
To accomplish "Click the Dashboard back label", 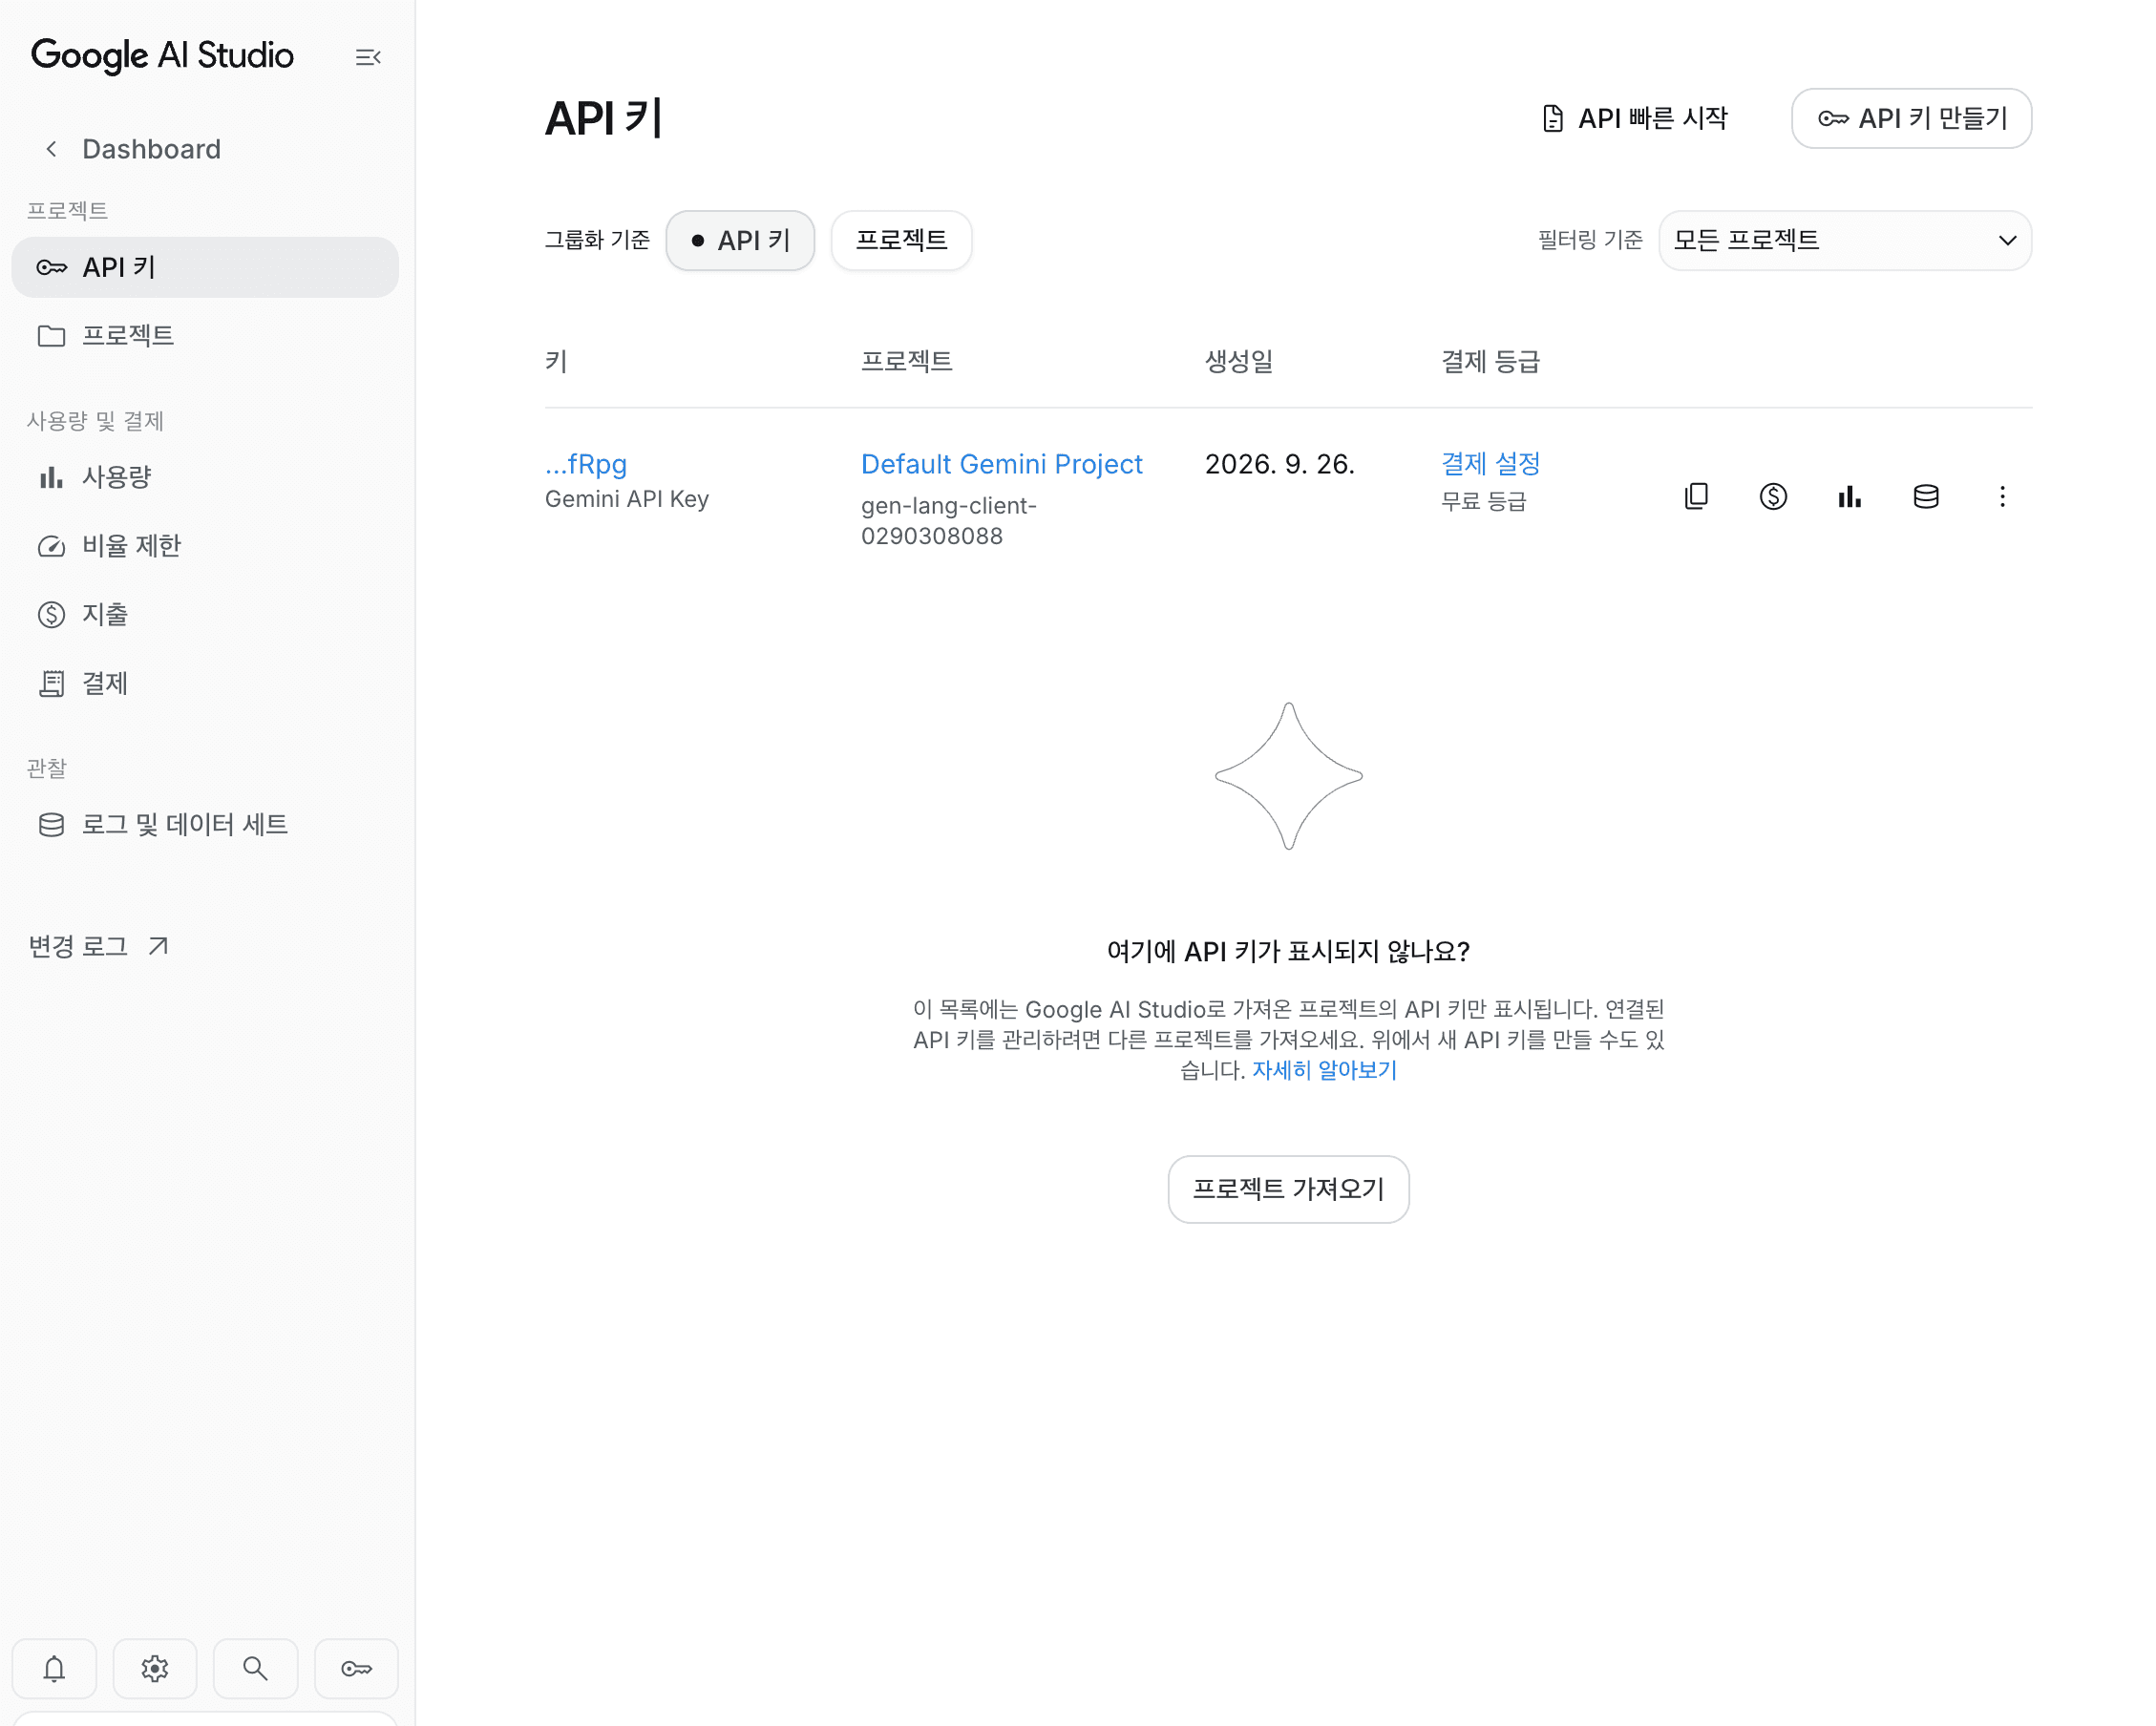I will click(151, 149).
